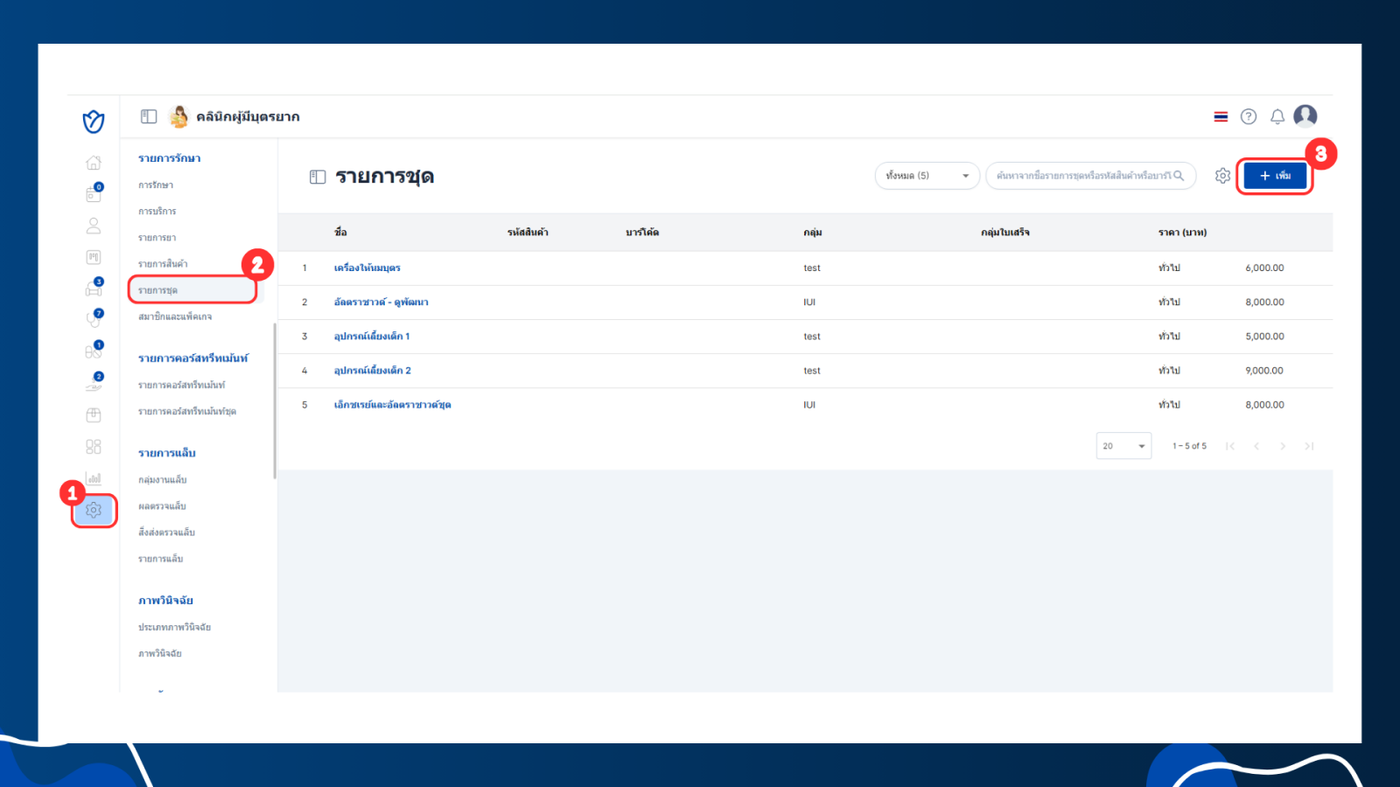The height and width of the screenshot is (787, 1400).
Task: Open ภาพวินิจฉัย in the side menu
Action: 160,654
